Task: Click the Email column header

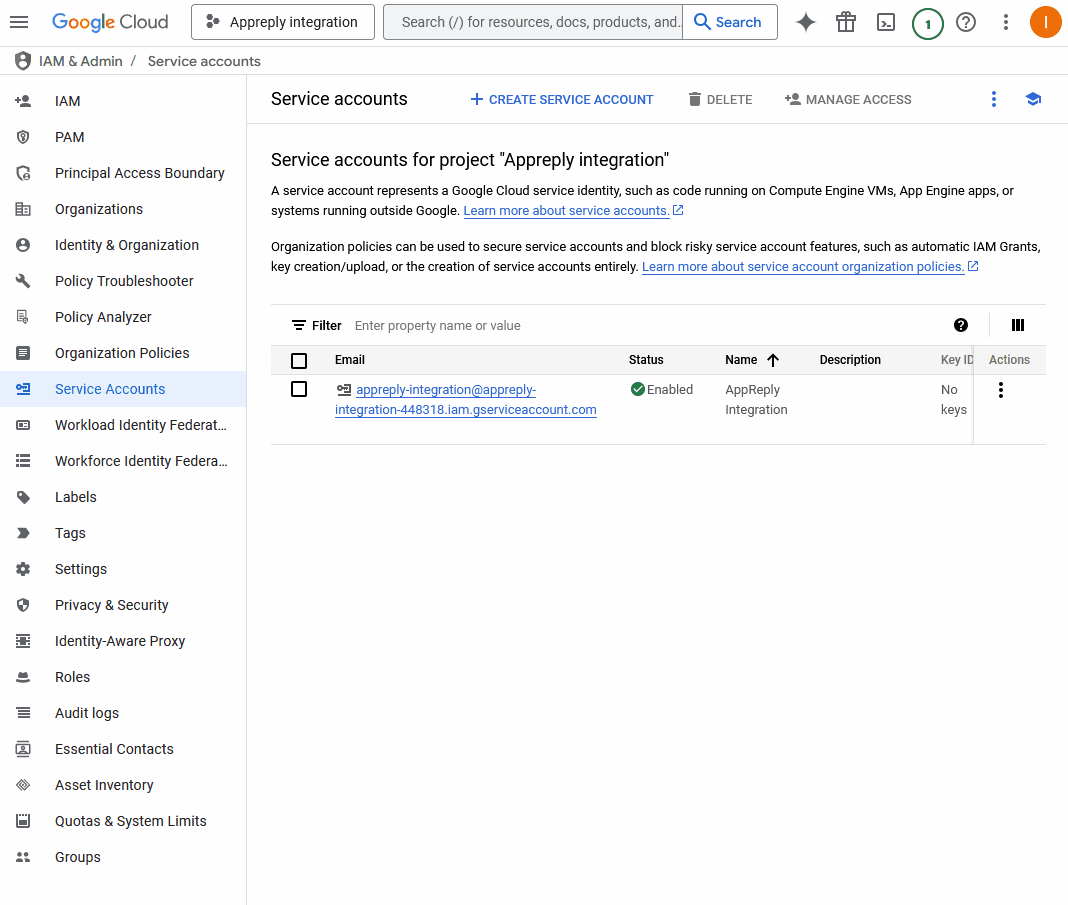Action: (349, 360)
